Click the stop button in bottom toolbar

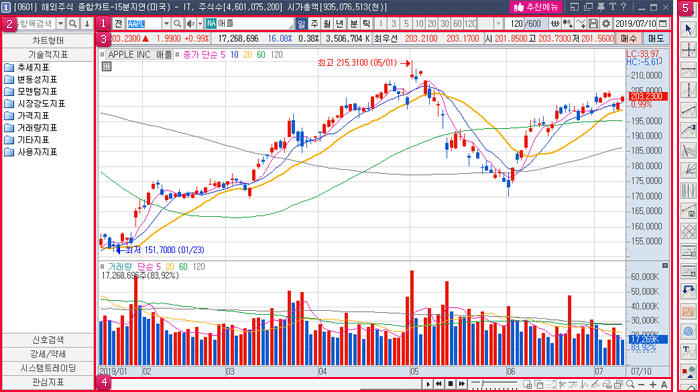(450, 384)
